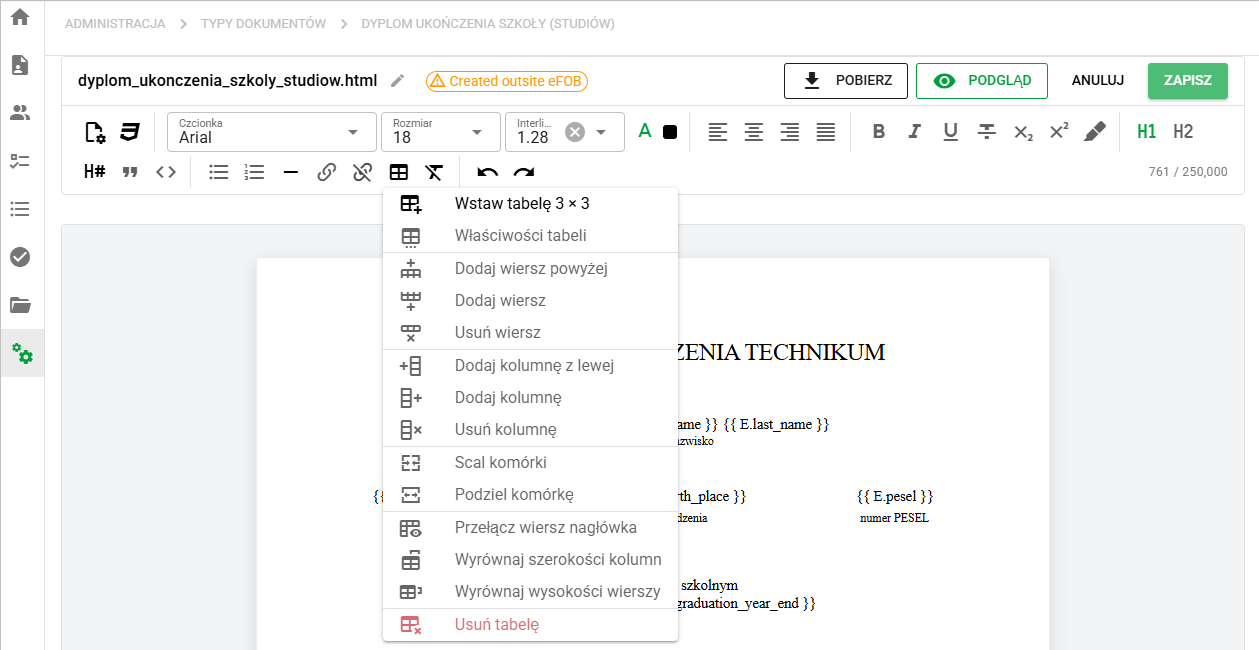The image size is (1259, 650).
Task: Insert a blockquote
Action: (130, 172)
